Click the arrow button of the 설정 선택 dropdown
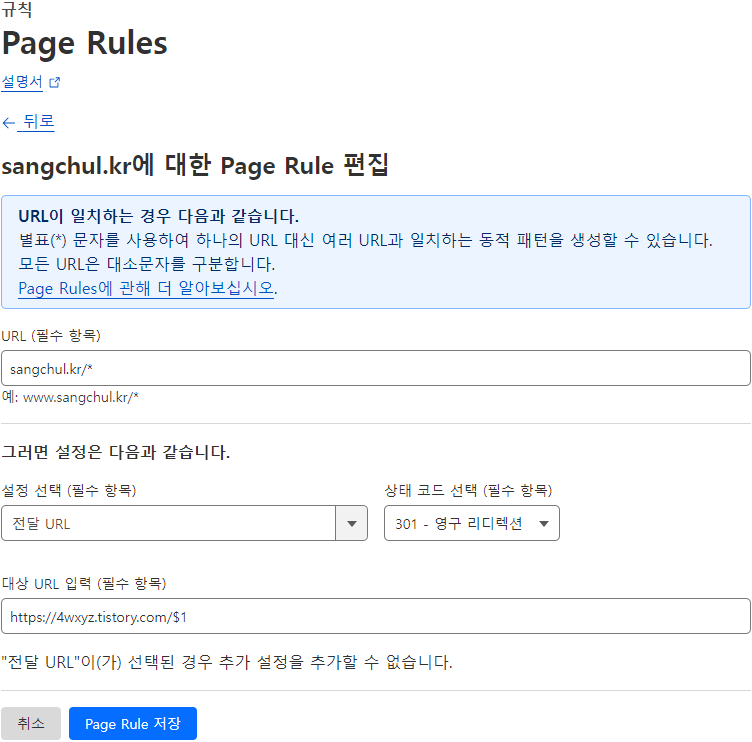752x742 pixels. click(352, 523)
